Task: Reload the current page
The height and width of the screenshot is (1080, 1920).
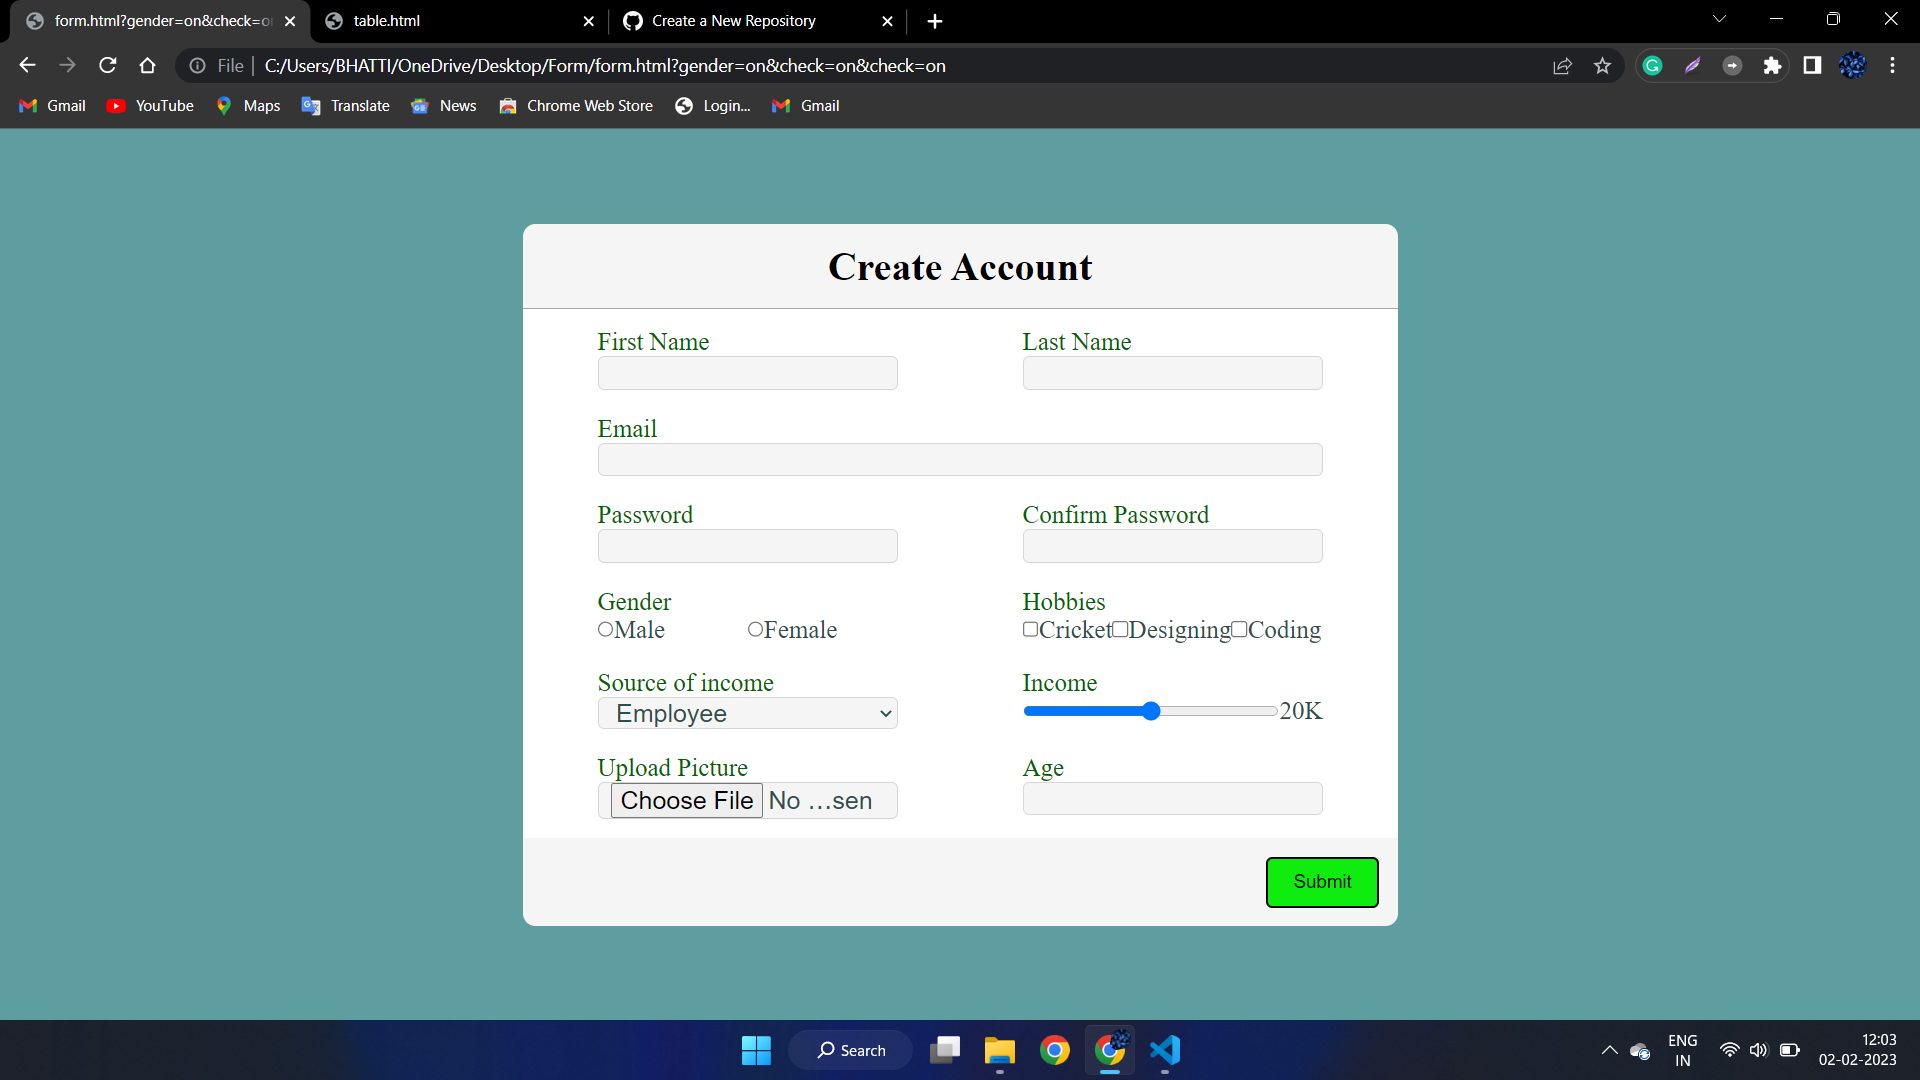Action: [108, 66]
